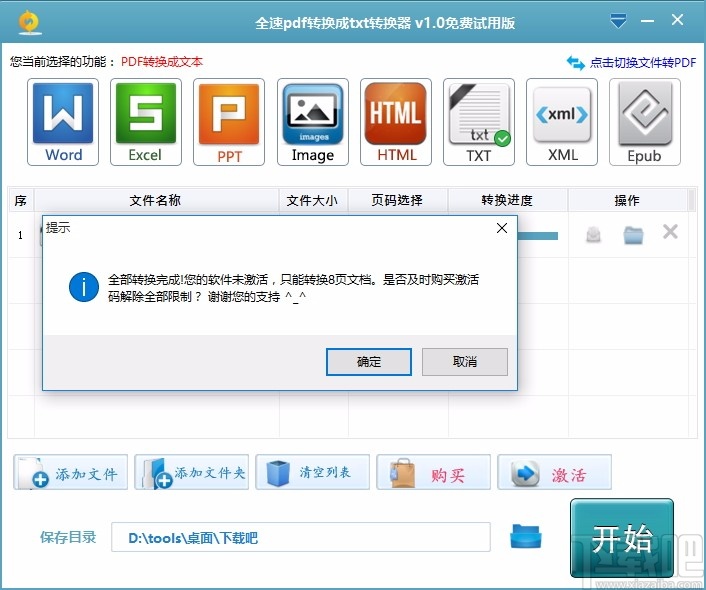Select the HTML conversion format

pyautogui.click(x=396, y=122)
